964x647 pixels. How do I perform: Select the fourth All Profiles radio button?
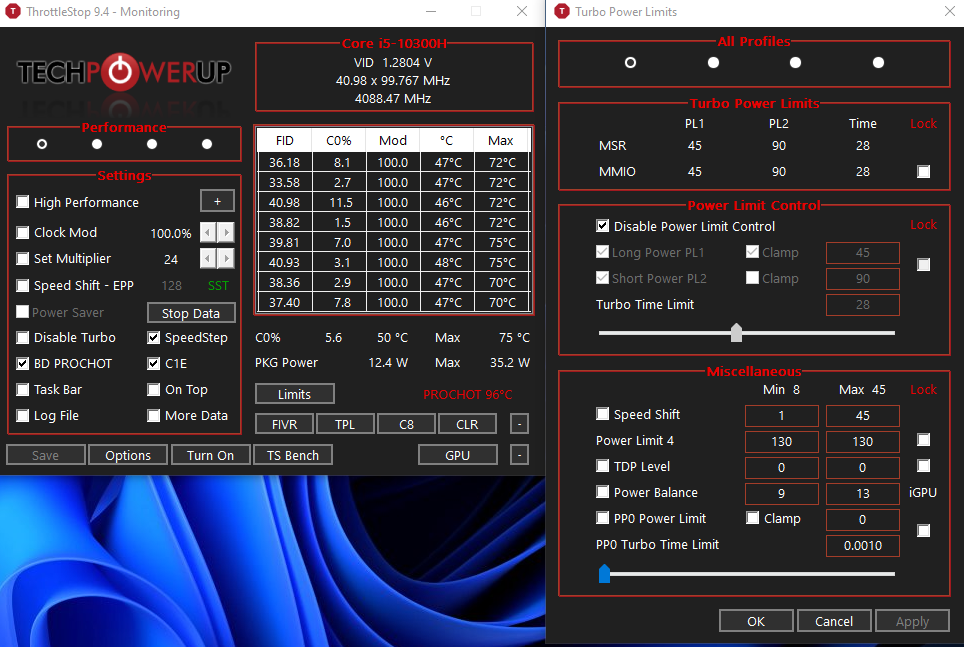879,63
